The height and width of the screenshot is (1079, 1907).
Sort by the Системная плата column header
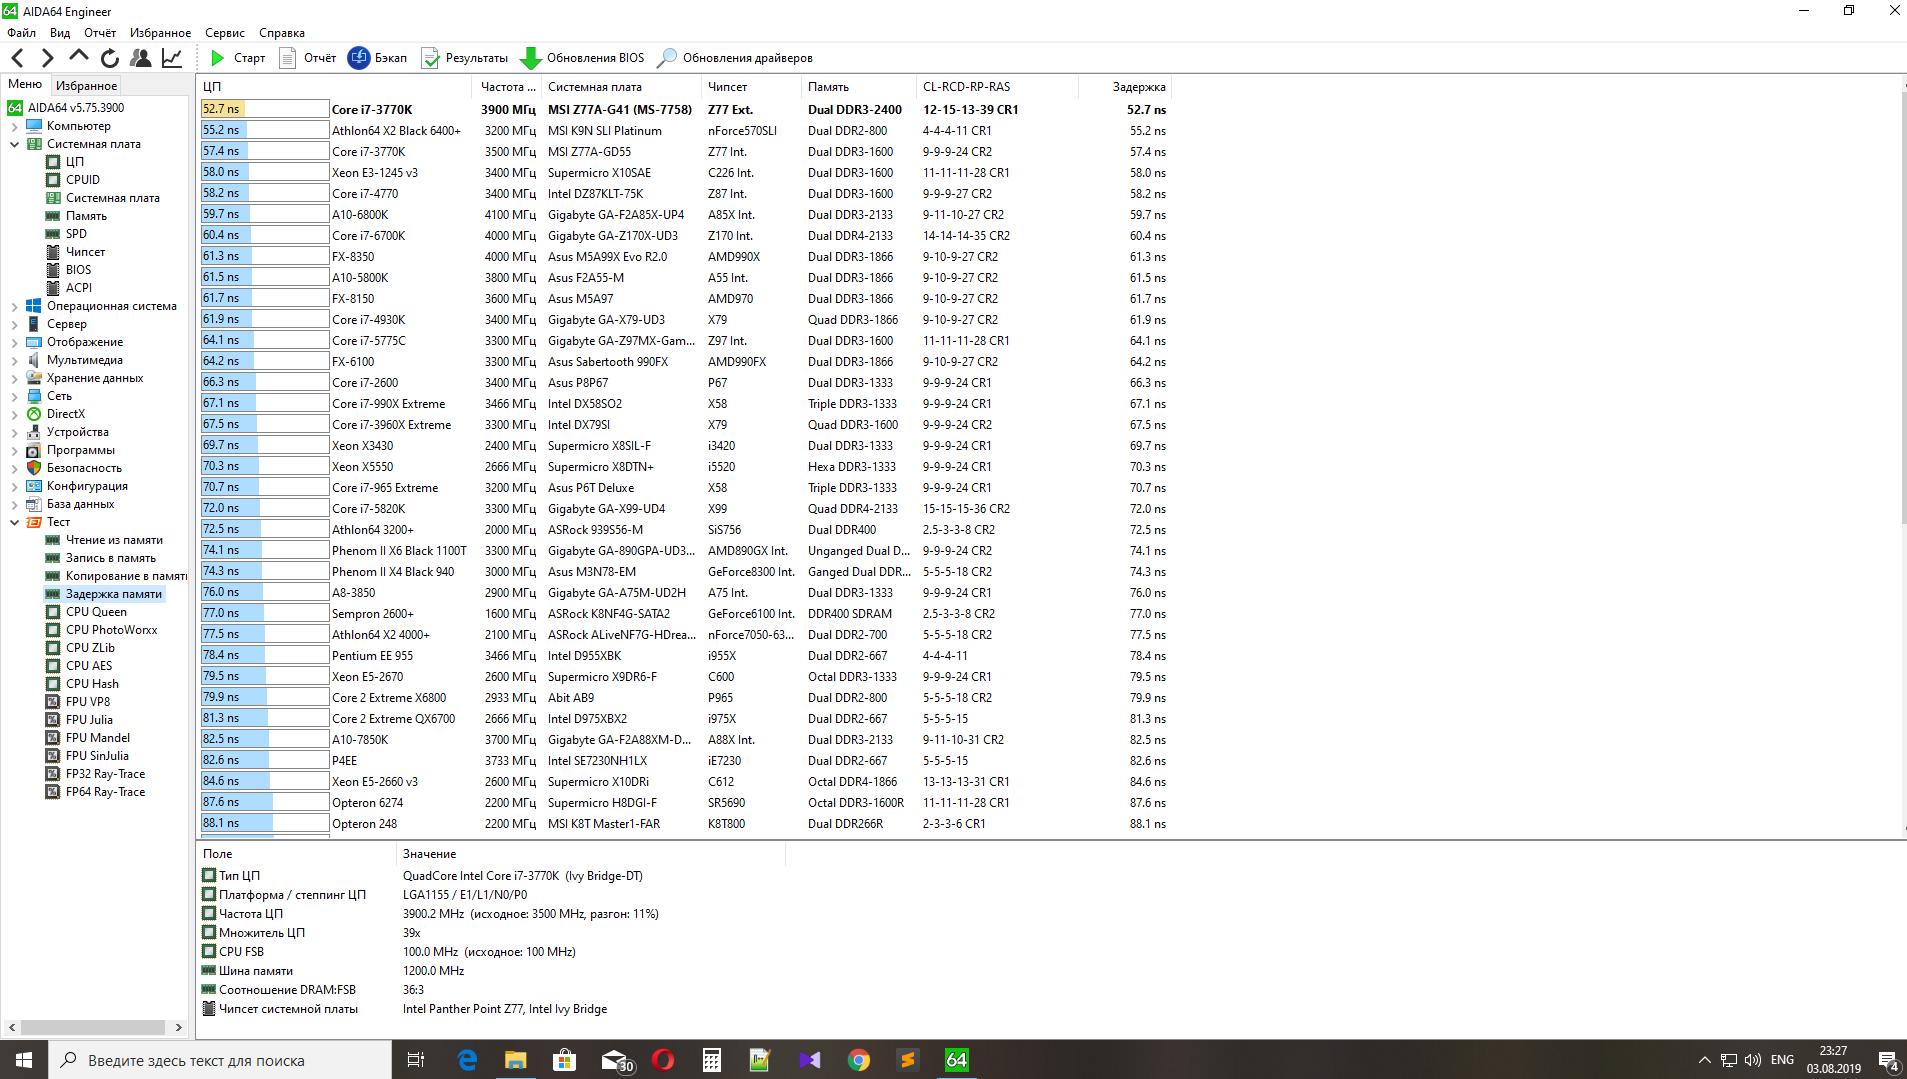click(621, 87)
